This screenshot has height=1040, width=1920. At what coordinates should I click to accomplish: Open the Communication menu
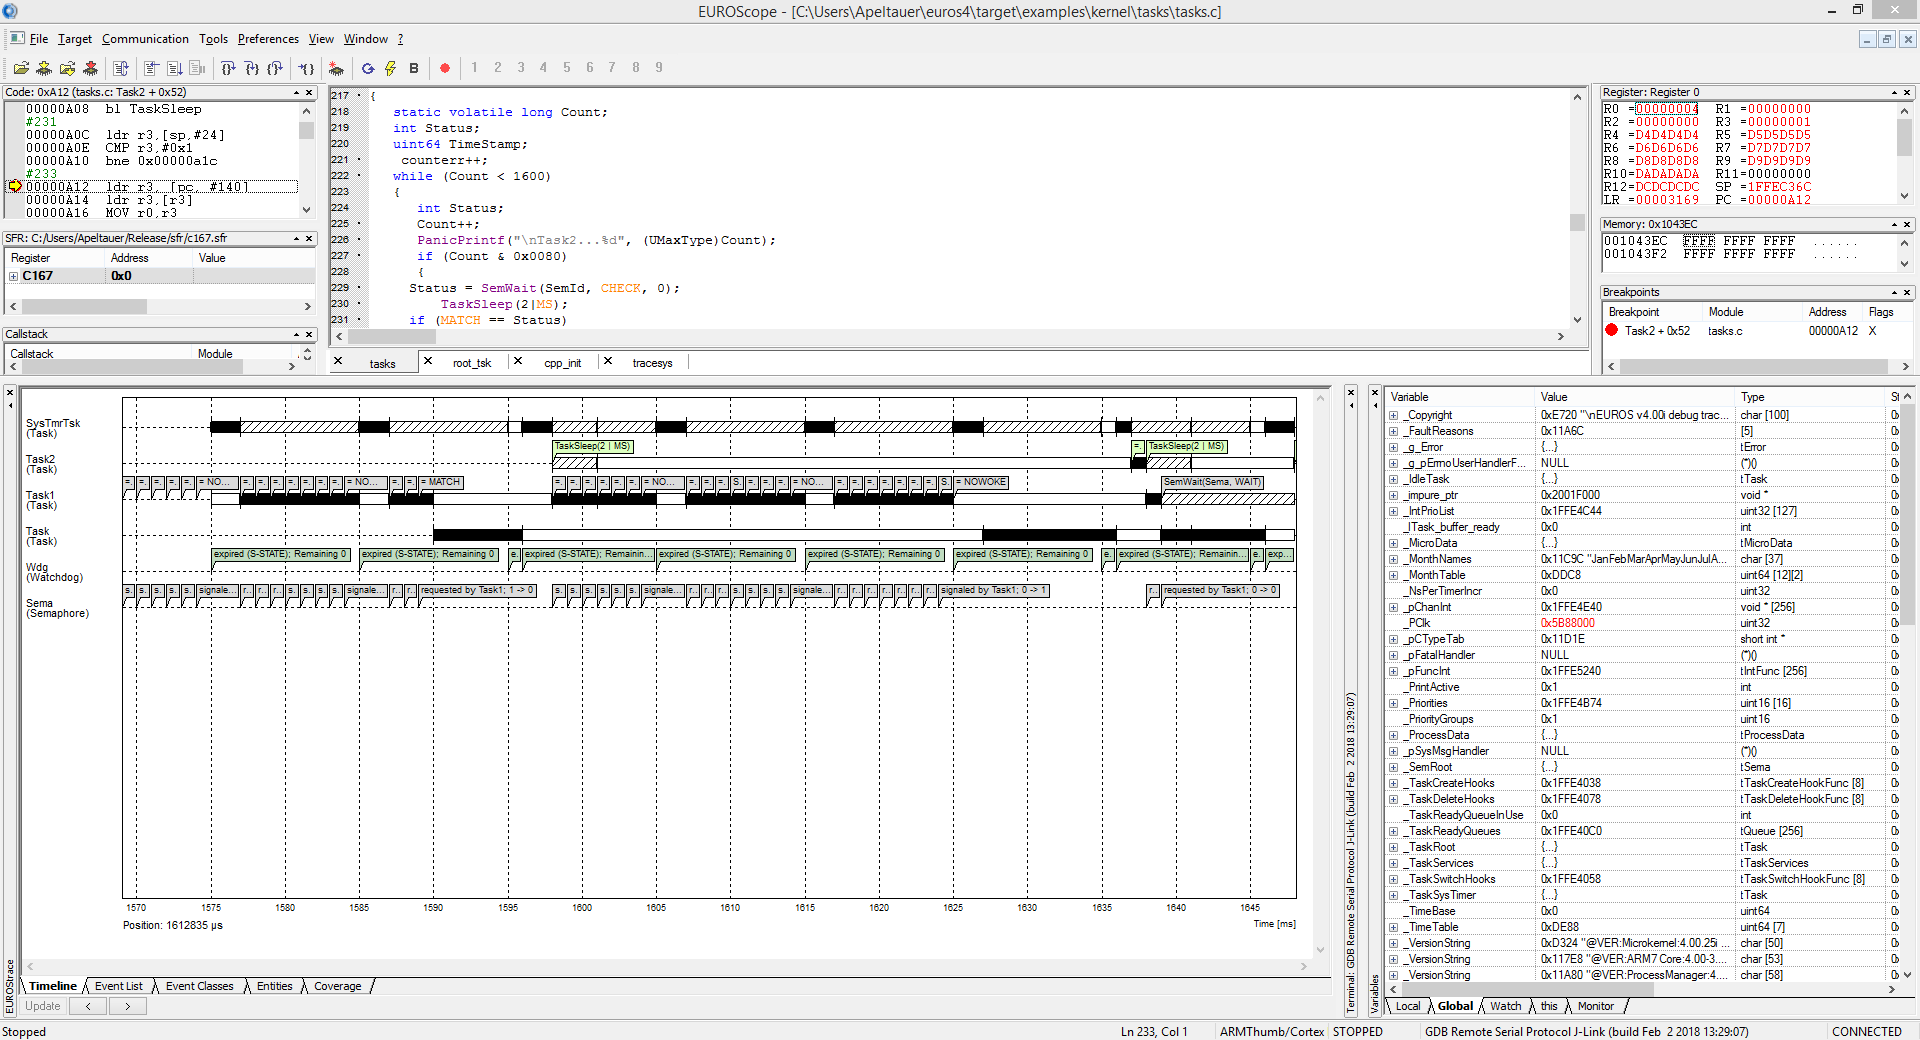coord(145,39)
